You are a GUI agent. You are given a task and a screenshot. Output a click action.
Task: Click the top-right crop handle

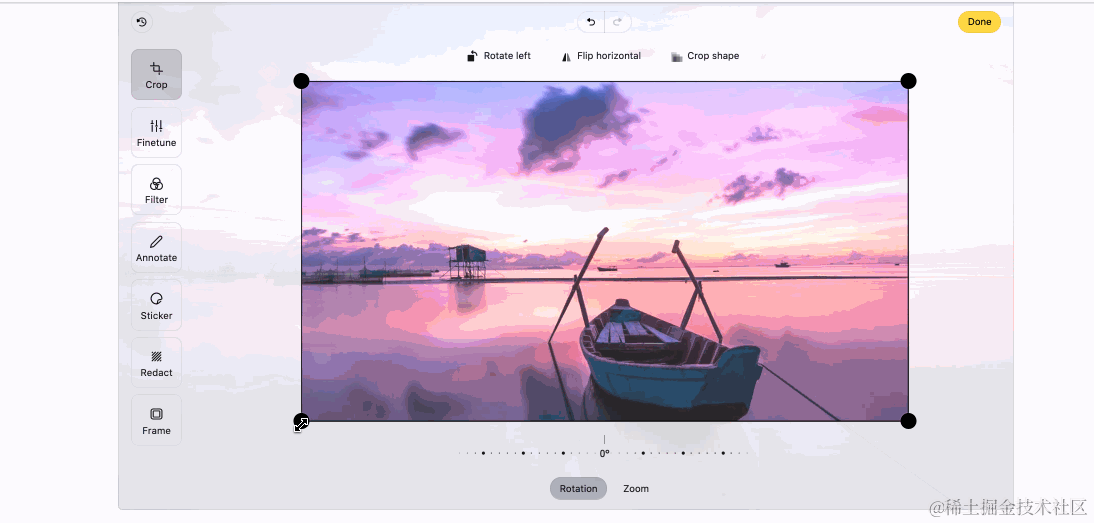click(908, 81)
